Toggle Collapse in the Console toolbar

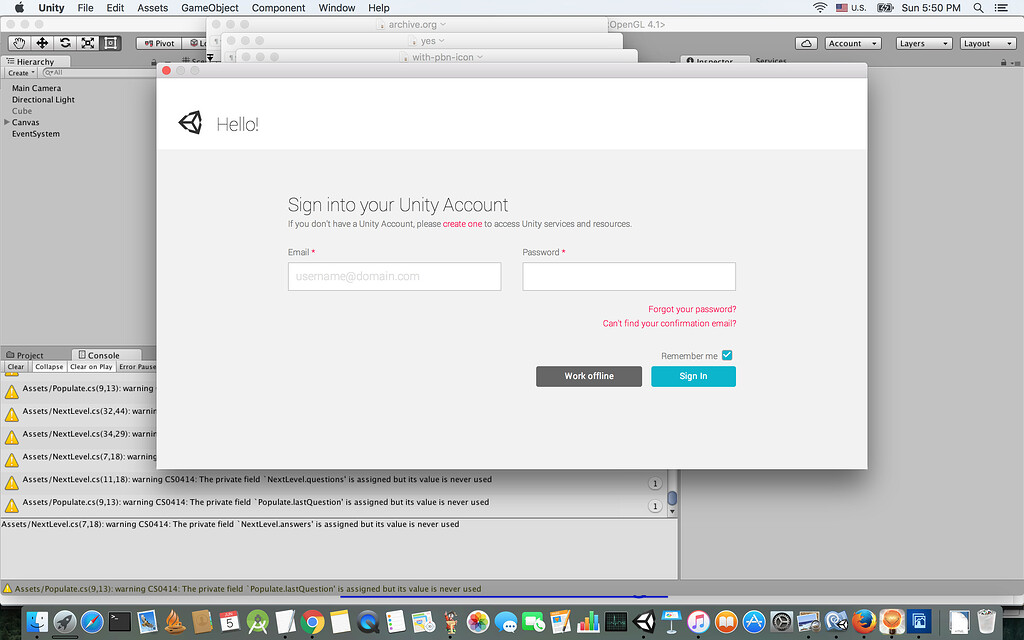click(x=49, y=367)
